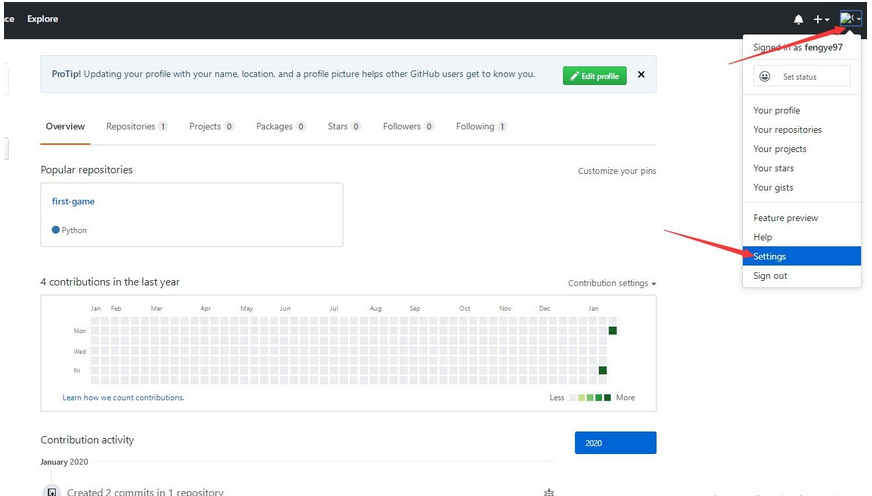This screenshot has height=496, width=872.
Task: Click the 'January 2020' activity label
Action: (x=64, y=462)
